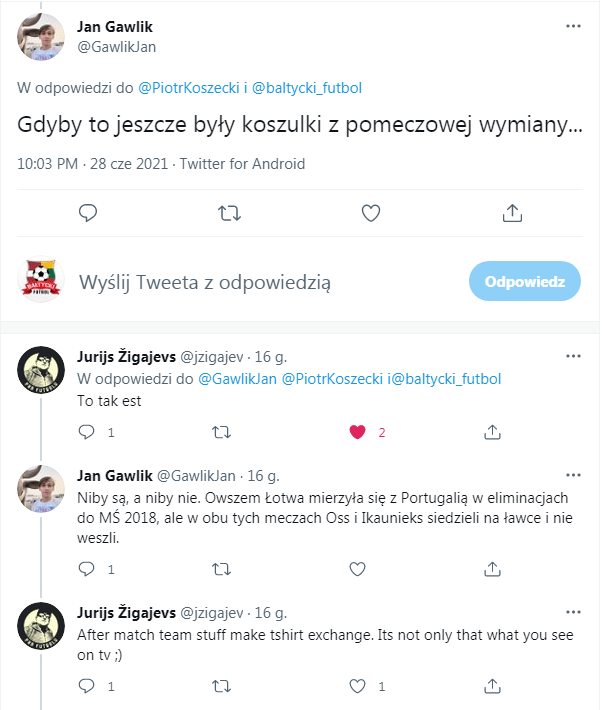
Task: Click the blue Odpowiedz button
Action: pyautogui.click(x=525, y=282)
